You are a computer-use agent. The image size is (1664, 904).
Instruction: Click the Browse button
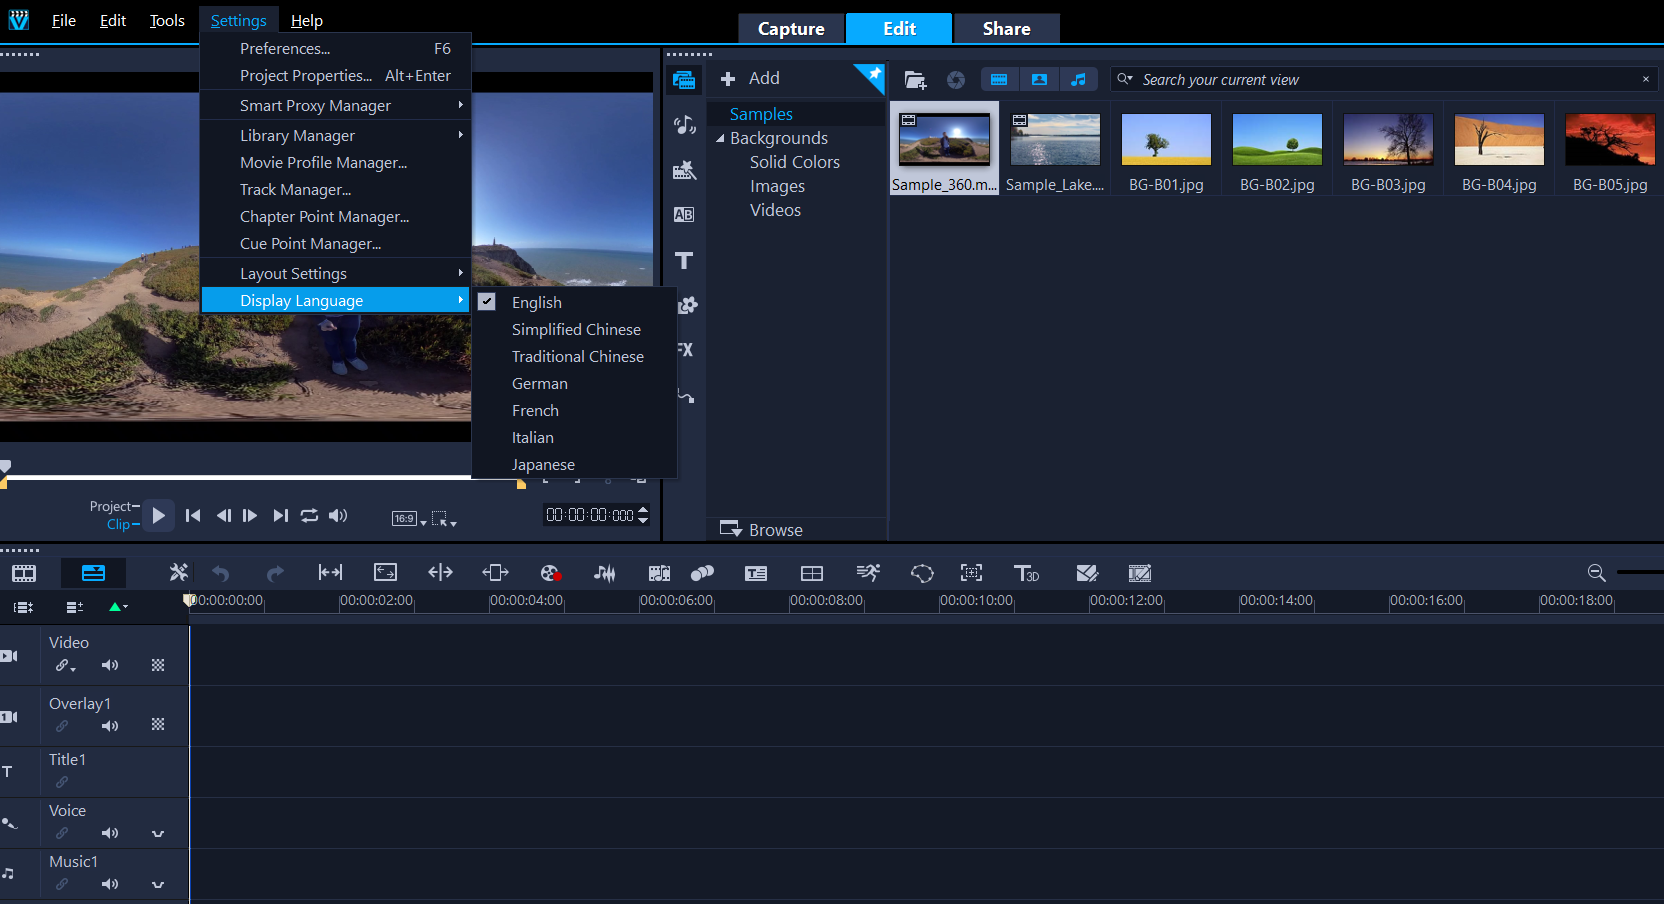click(x=762, y=529)
